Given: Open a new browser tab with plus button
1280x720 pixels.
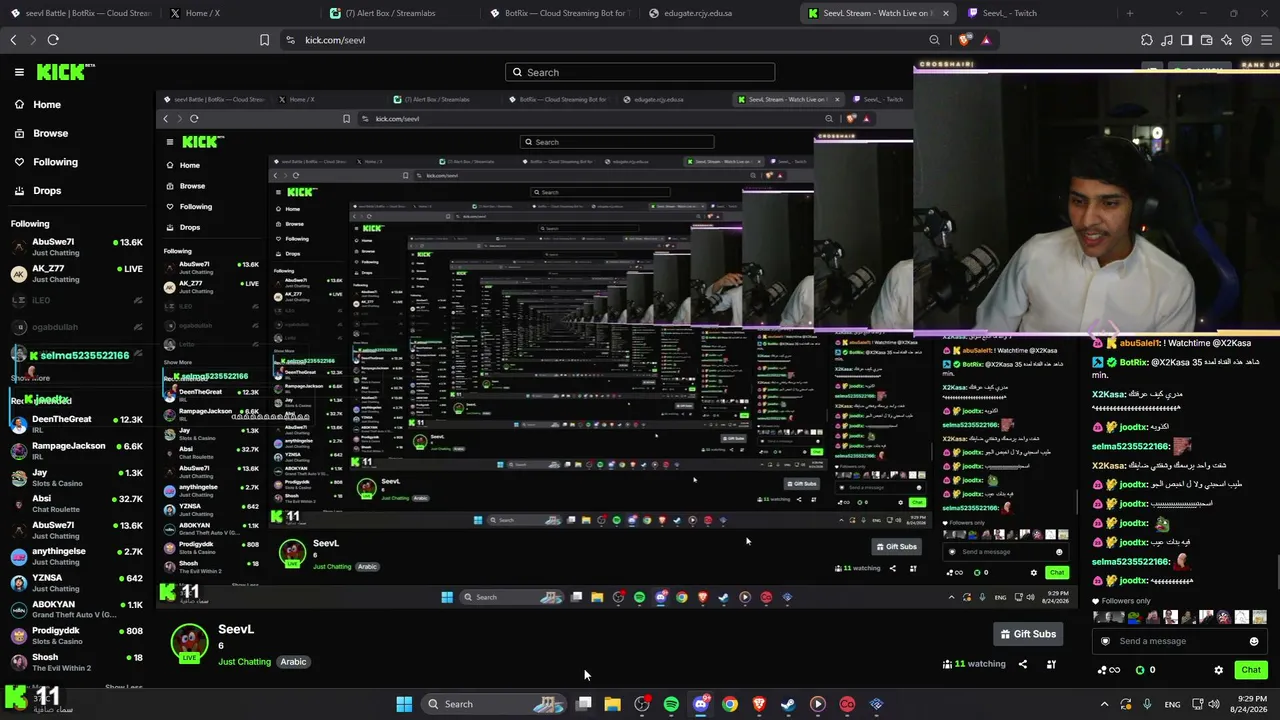Looking at the screenshot, I should 1130,13.
